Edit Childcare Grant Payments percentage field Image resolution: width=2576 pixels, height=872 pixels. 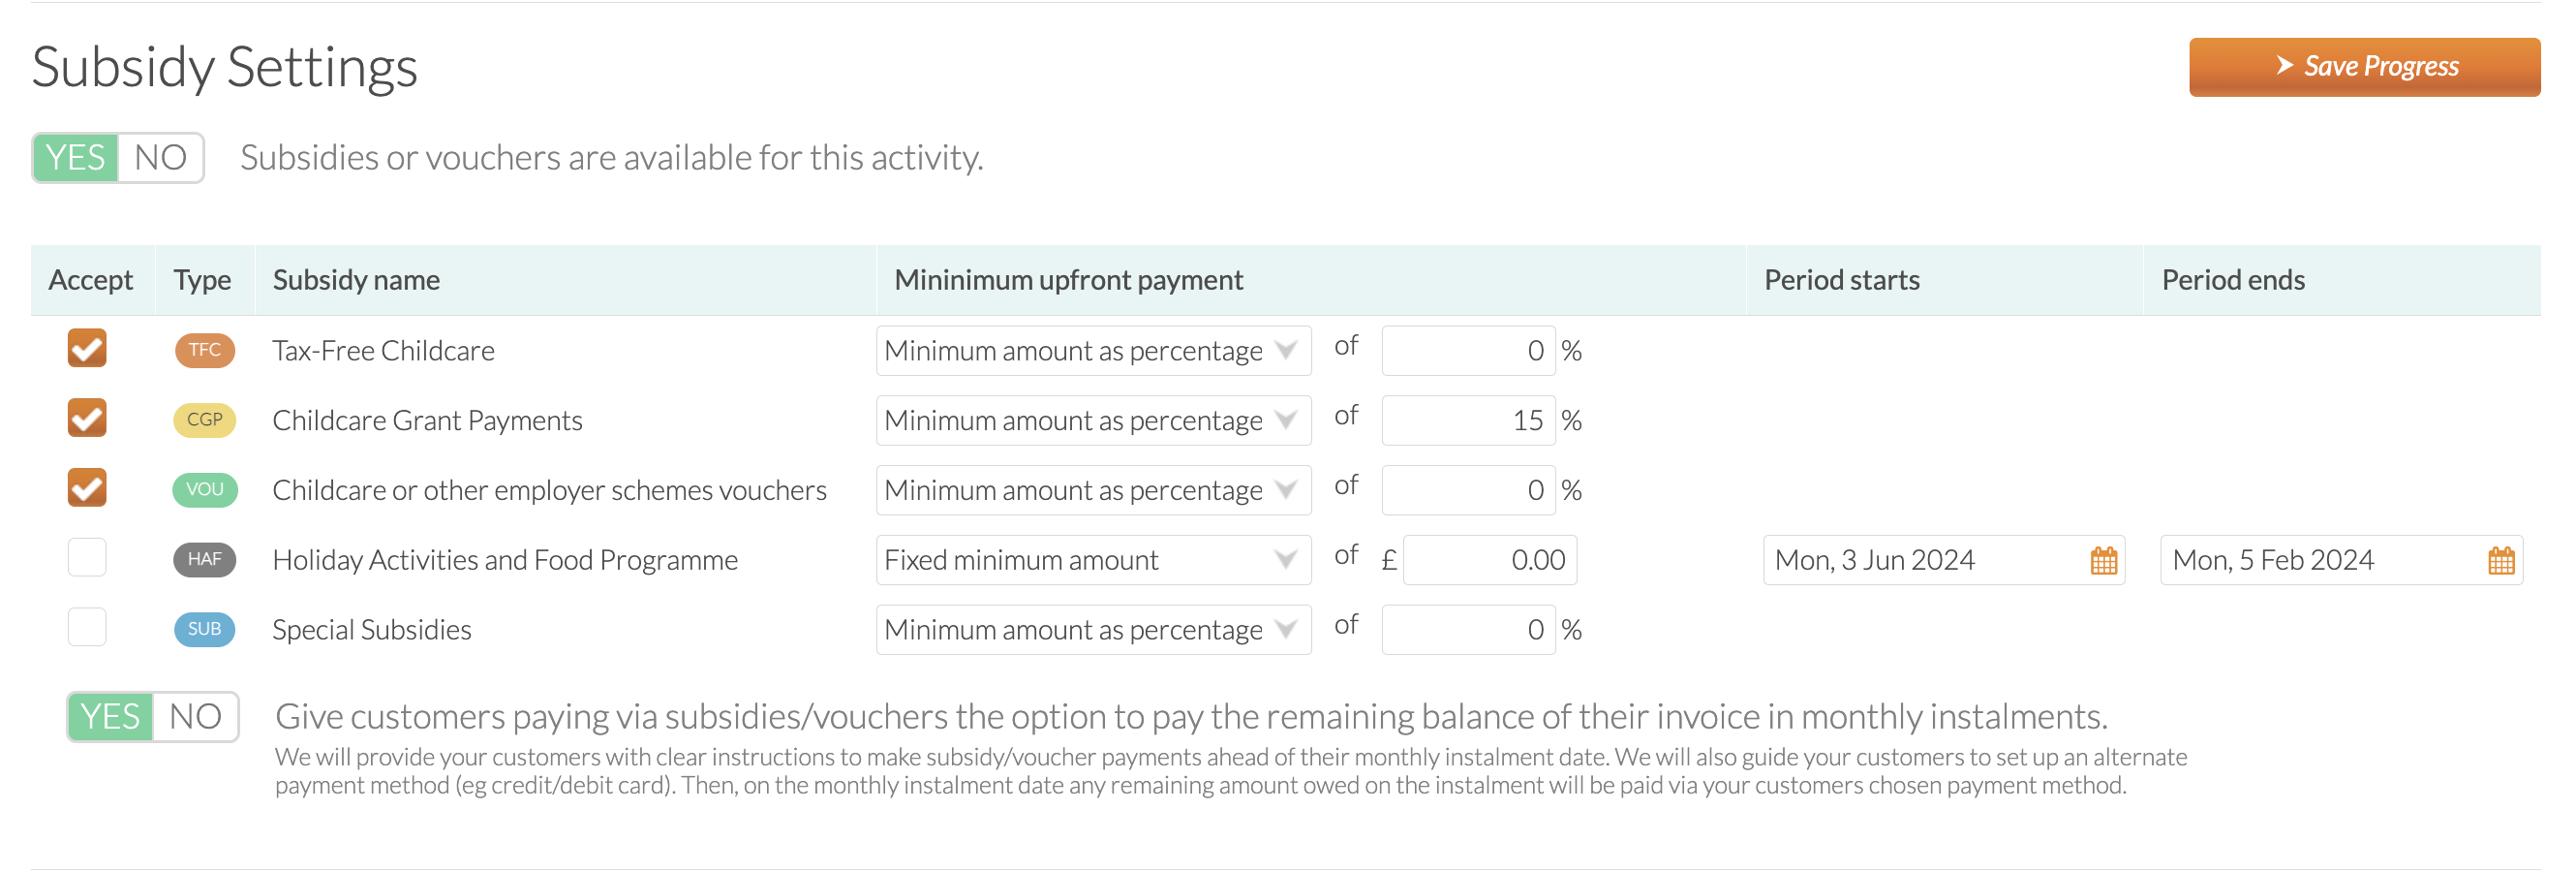pos(1468,421)
